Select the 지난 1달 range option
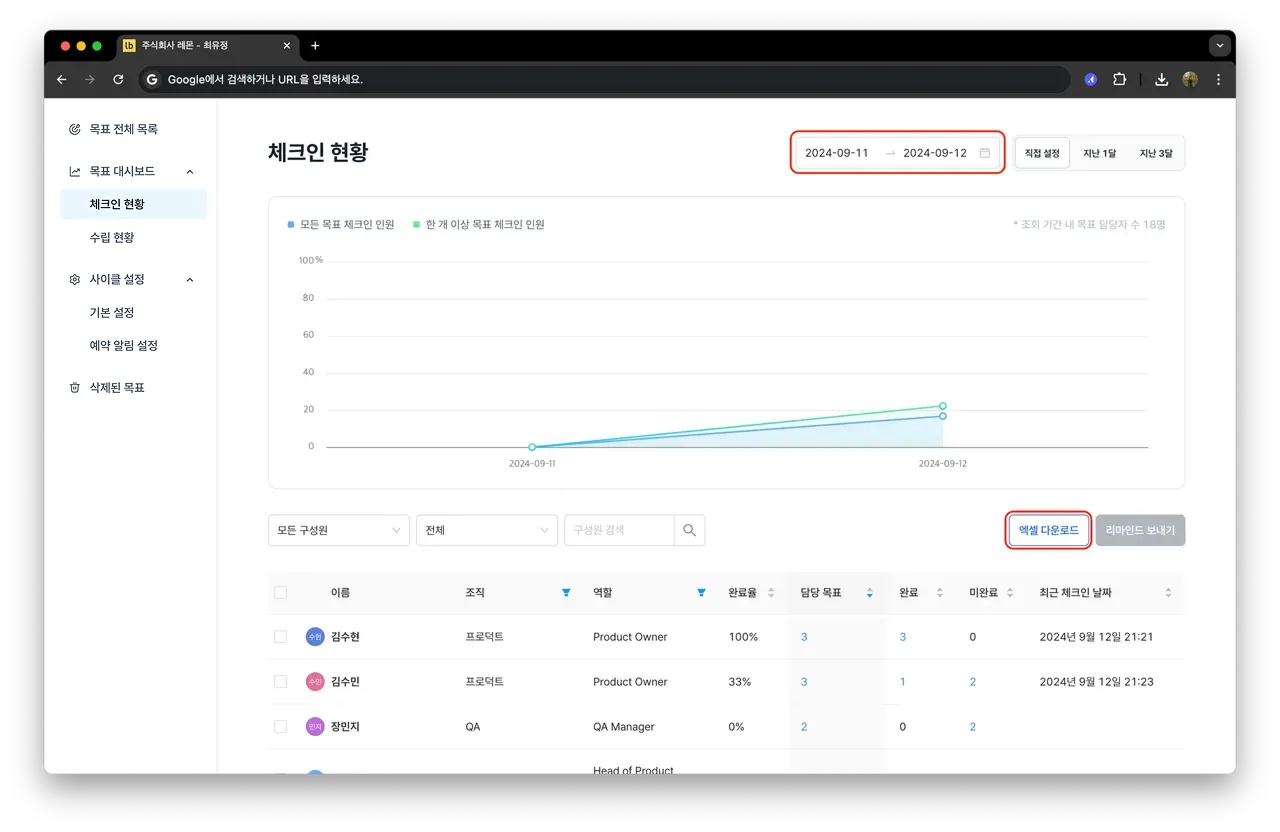 (1099, 153)
